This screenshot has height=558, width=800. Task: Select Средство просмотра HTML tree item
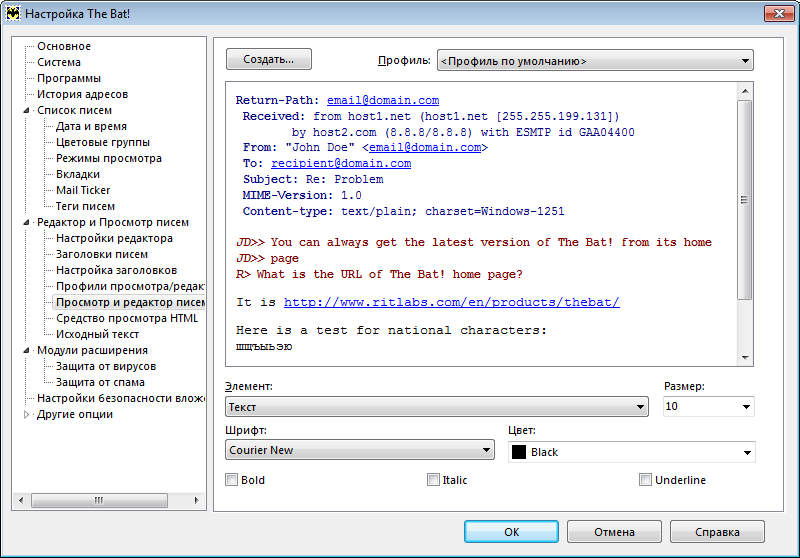click(127, 318)
